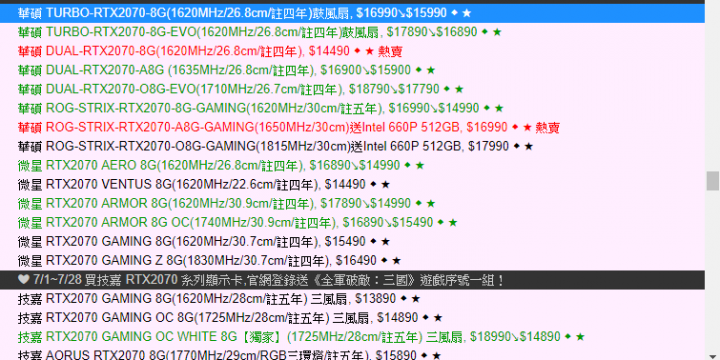The height and width of the screenshot is (360, 720).
Task: Click the vertical scrollbar thumb of the list
Action: click(x=713, y=181)
